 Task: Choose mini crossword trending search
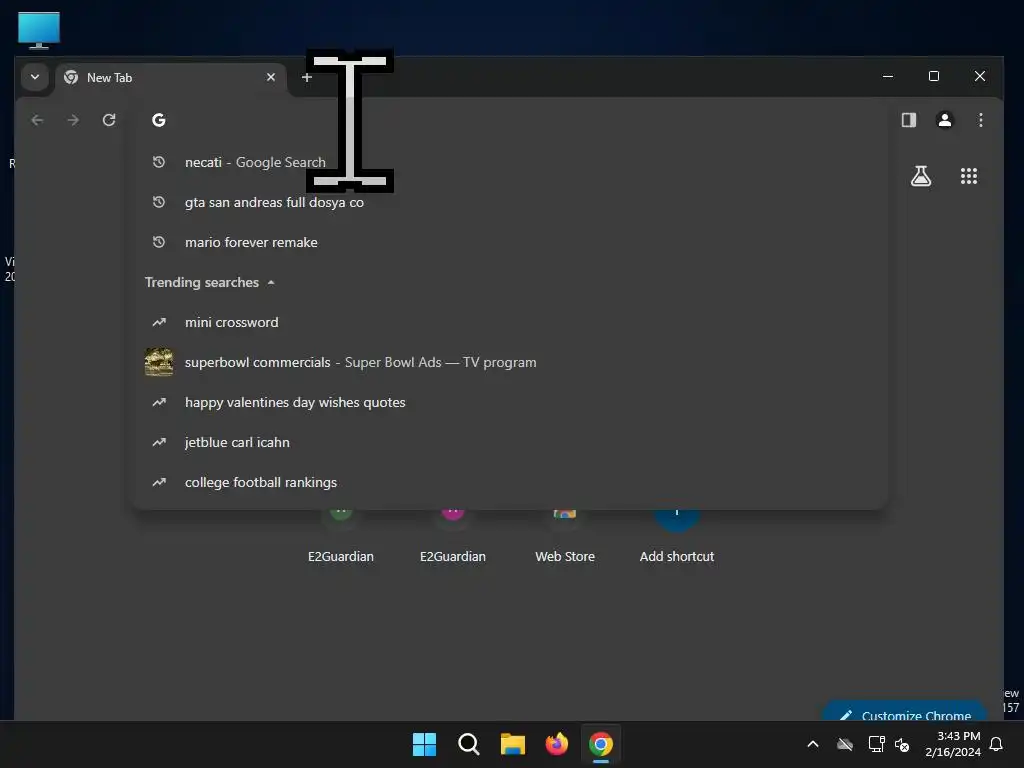(x=509, y=323)
